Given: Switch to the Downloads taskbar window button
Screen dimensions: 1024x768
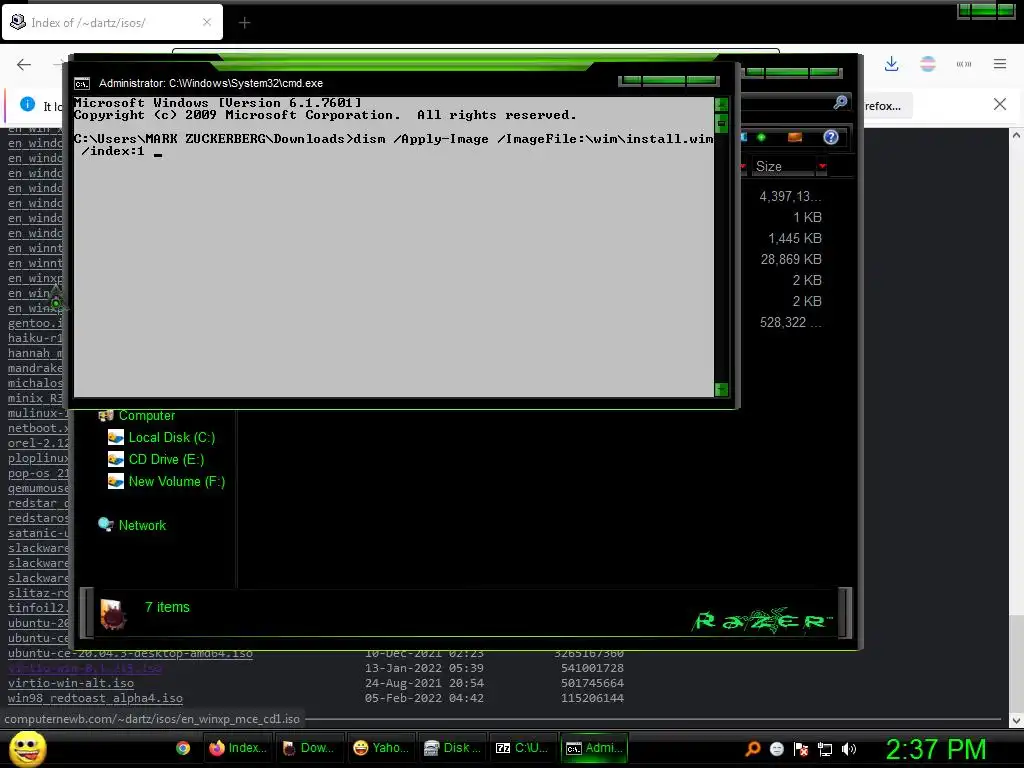Looking at the screenshot, I should click(x=310, y=748).
